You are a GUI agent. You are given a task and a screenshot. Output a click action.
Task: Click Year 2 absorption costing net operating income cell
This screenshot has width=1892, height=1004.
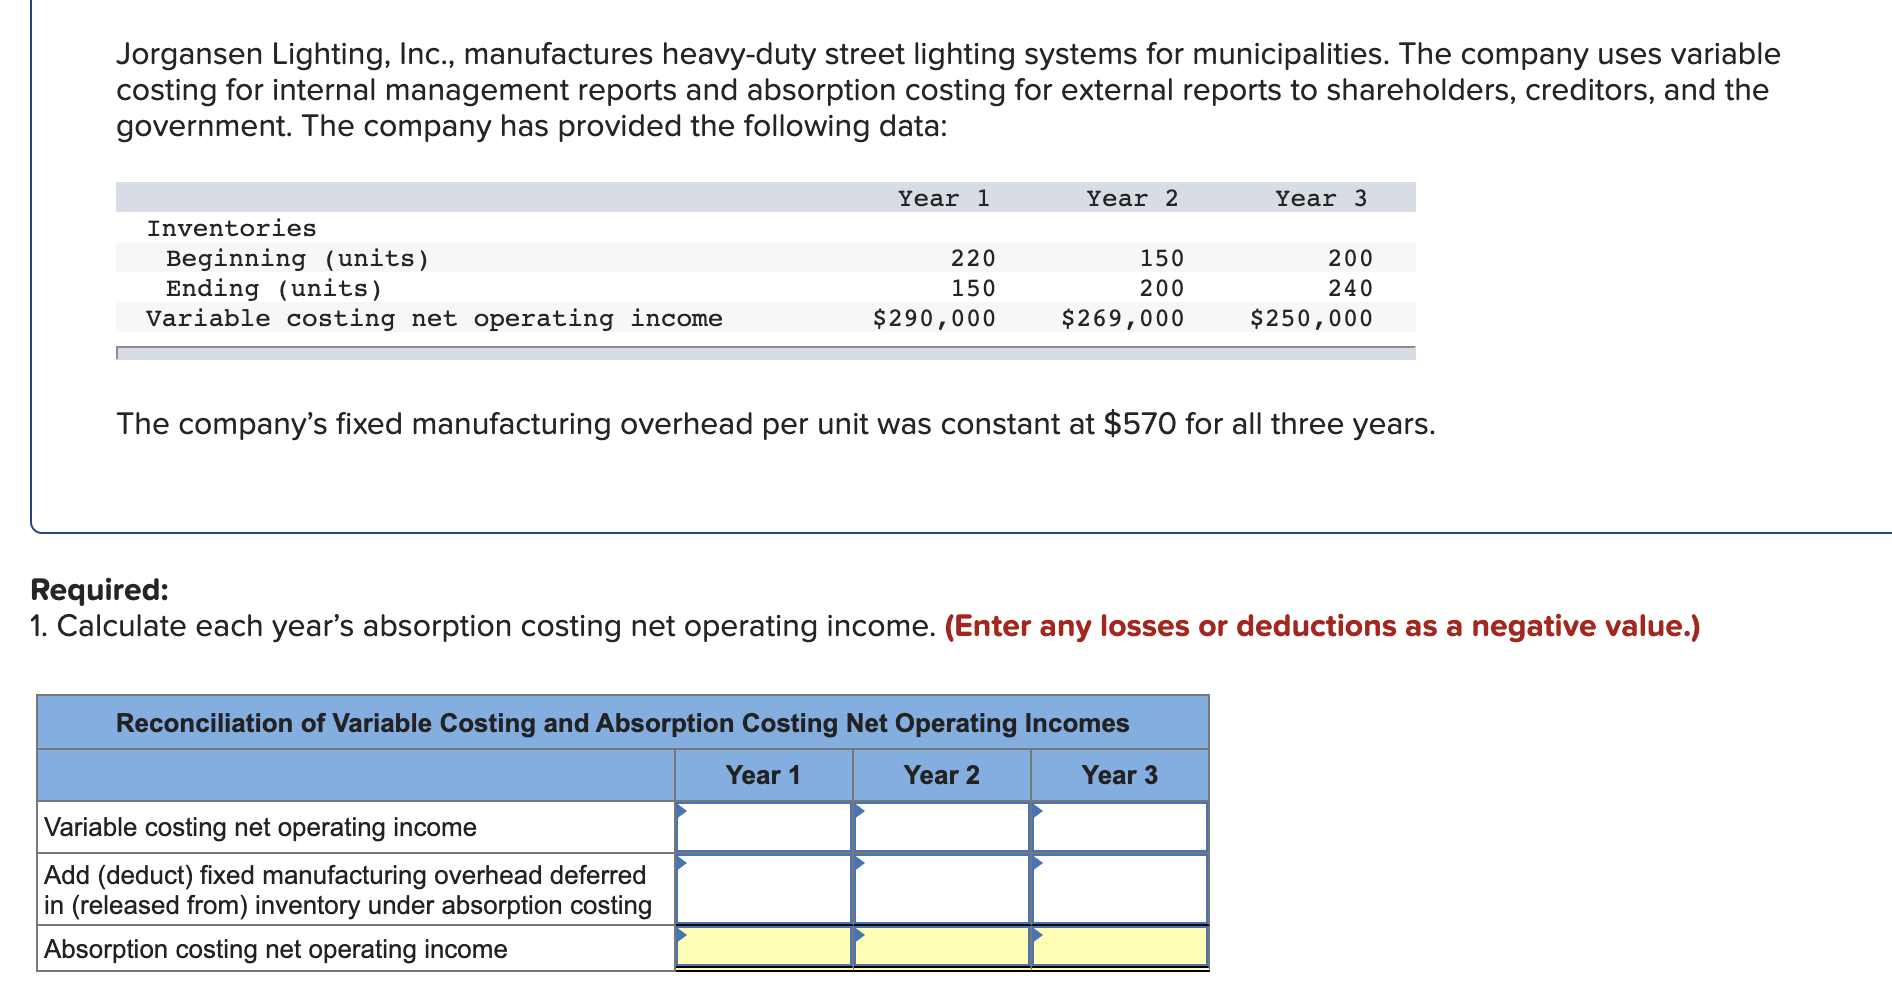942,947
